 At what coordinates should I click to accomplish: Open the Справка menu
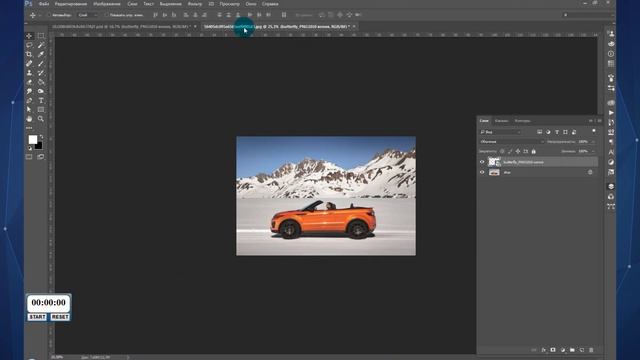[x=270, y=4]
